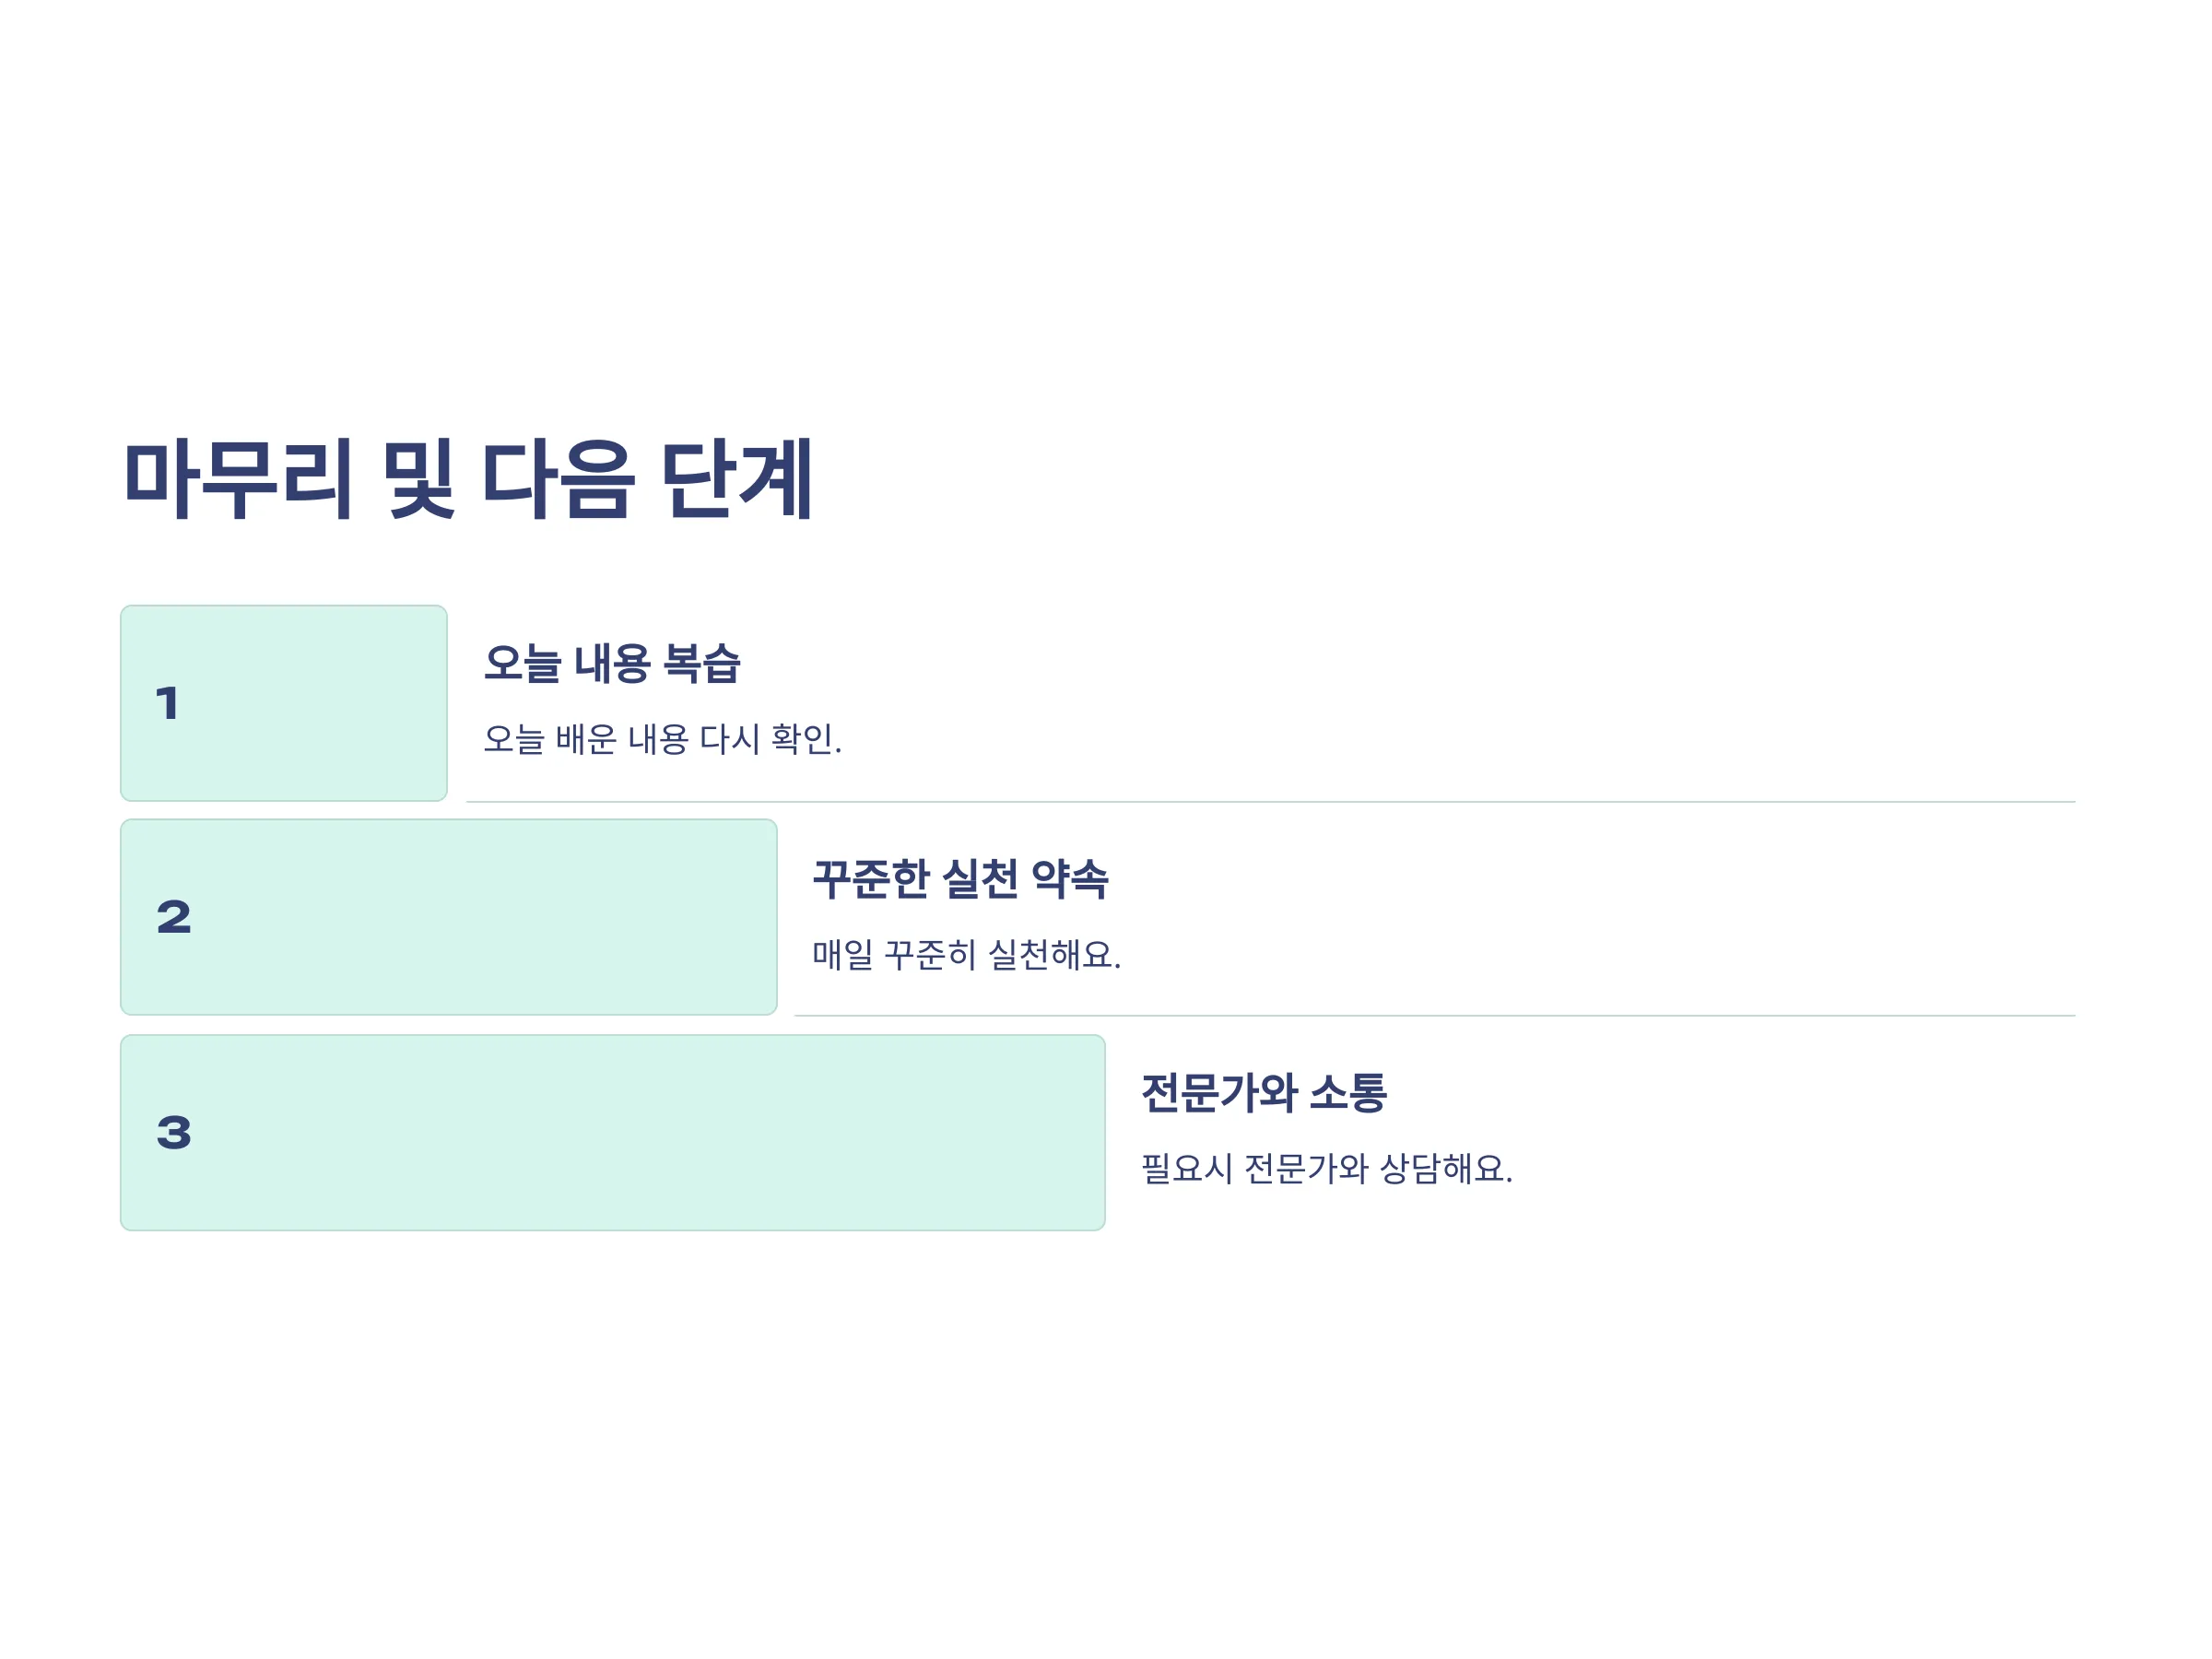Select description 매일 꾸준히 실천해요
Screen dimensions: 2212x1659
click(x=966, y=954)
